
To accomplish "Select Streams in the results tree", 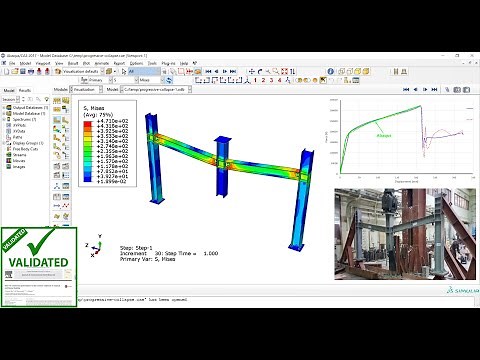I will pyautogui.click(x=19, y=155).
